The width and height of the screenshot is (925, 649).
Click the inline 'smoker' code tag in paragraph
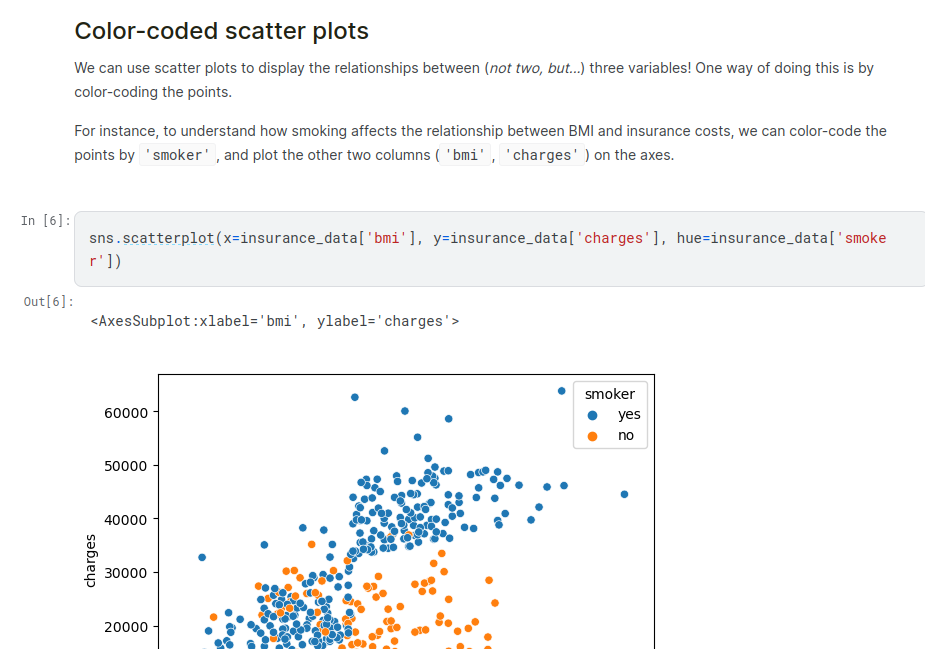pos(178,155)
